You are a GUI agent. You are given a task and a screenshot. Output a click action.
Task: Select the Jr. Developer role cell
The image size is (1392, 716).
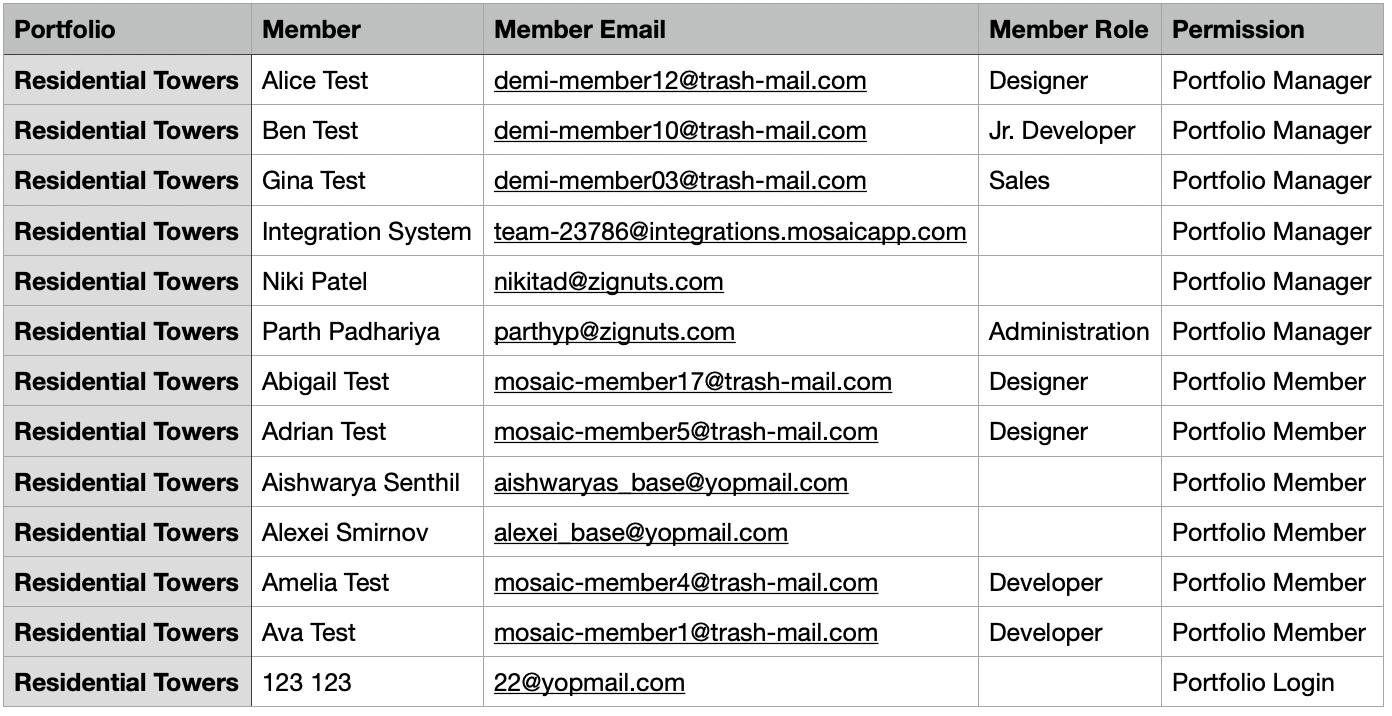[x=1069, y=130]
